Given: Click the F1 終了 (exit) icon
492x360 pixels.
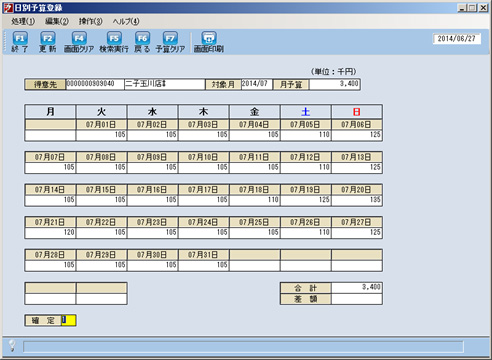Looking at the screenshot, I should point(20,42).
